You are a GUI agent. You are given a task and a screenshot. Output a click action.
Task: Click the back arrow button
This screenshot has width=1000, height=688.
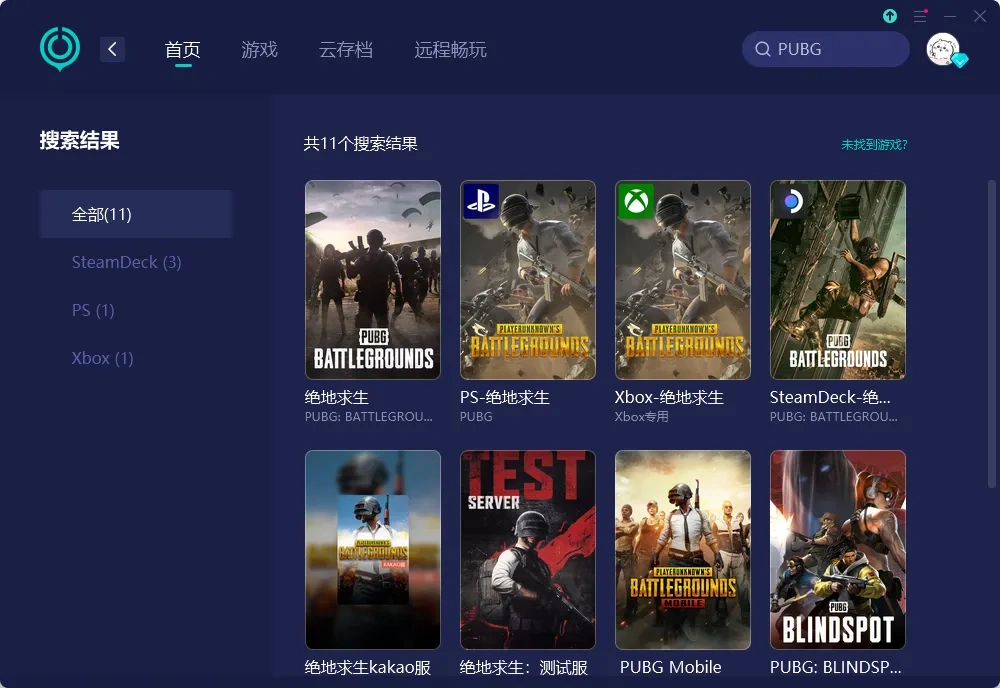coord(112,49)
